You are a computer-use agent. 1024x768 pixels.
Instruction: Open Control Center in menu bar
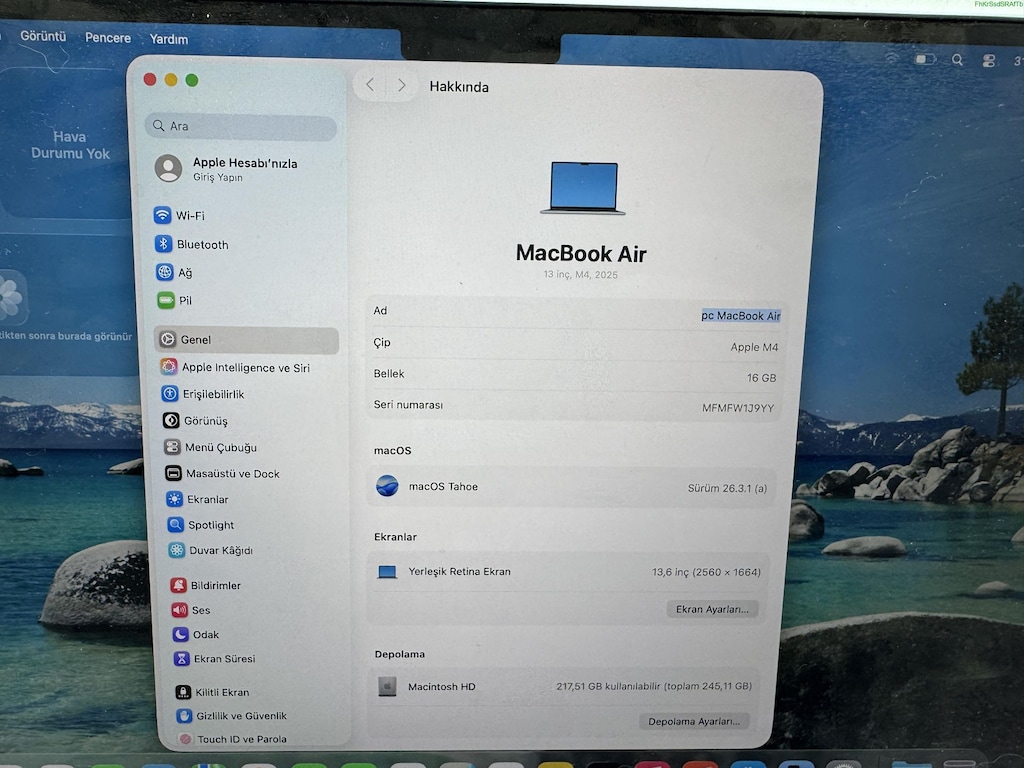[x=989, y=61]
